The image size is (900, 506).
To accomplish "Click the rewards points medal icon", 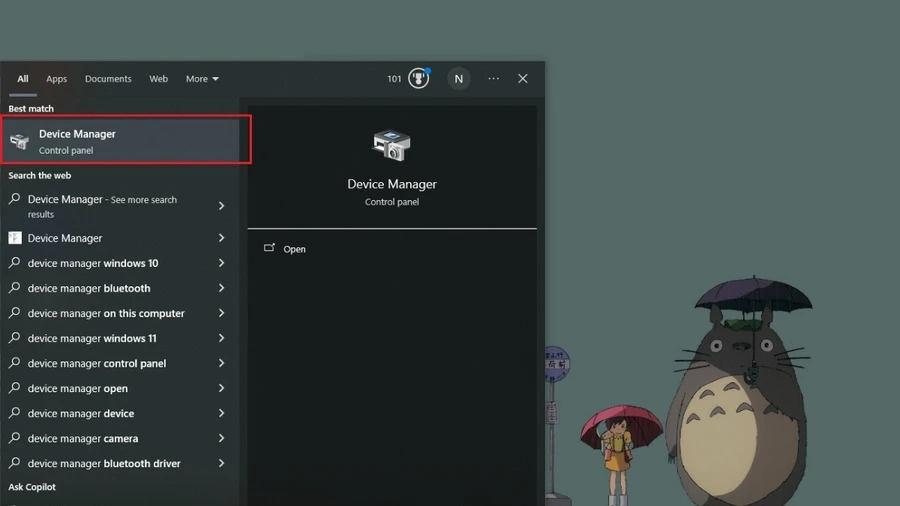I will point(418,78).
